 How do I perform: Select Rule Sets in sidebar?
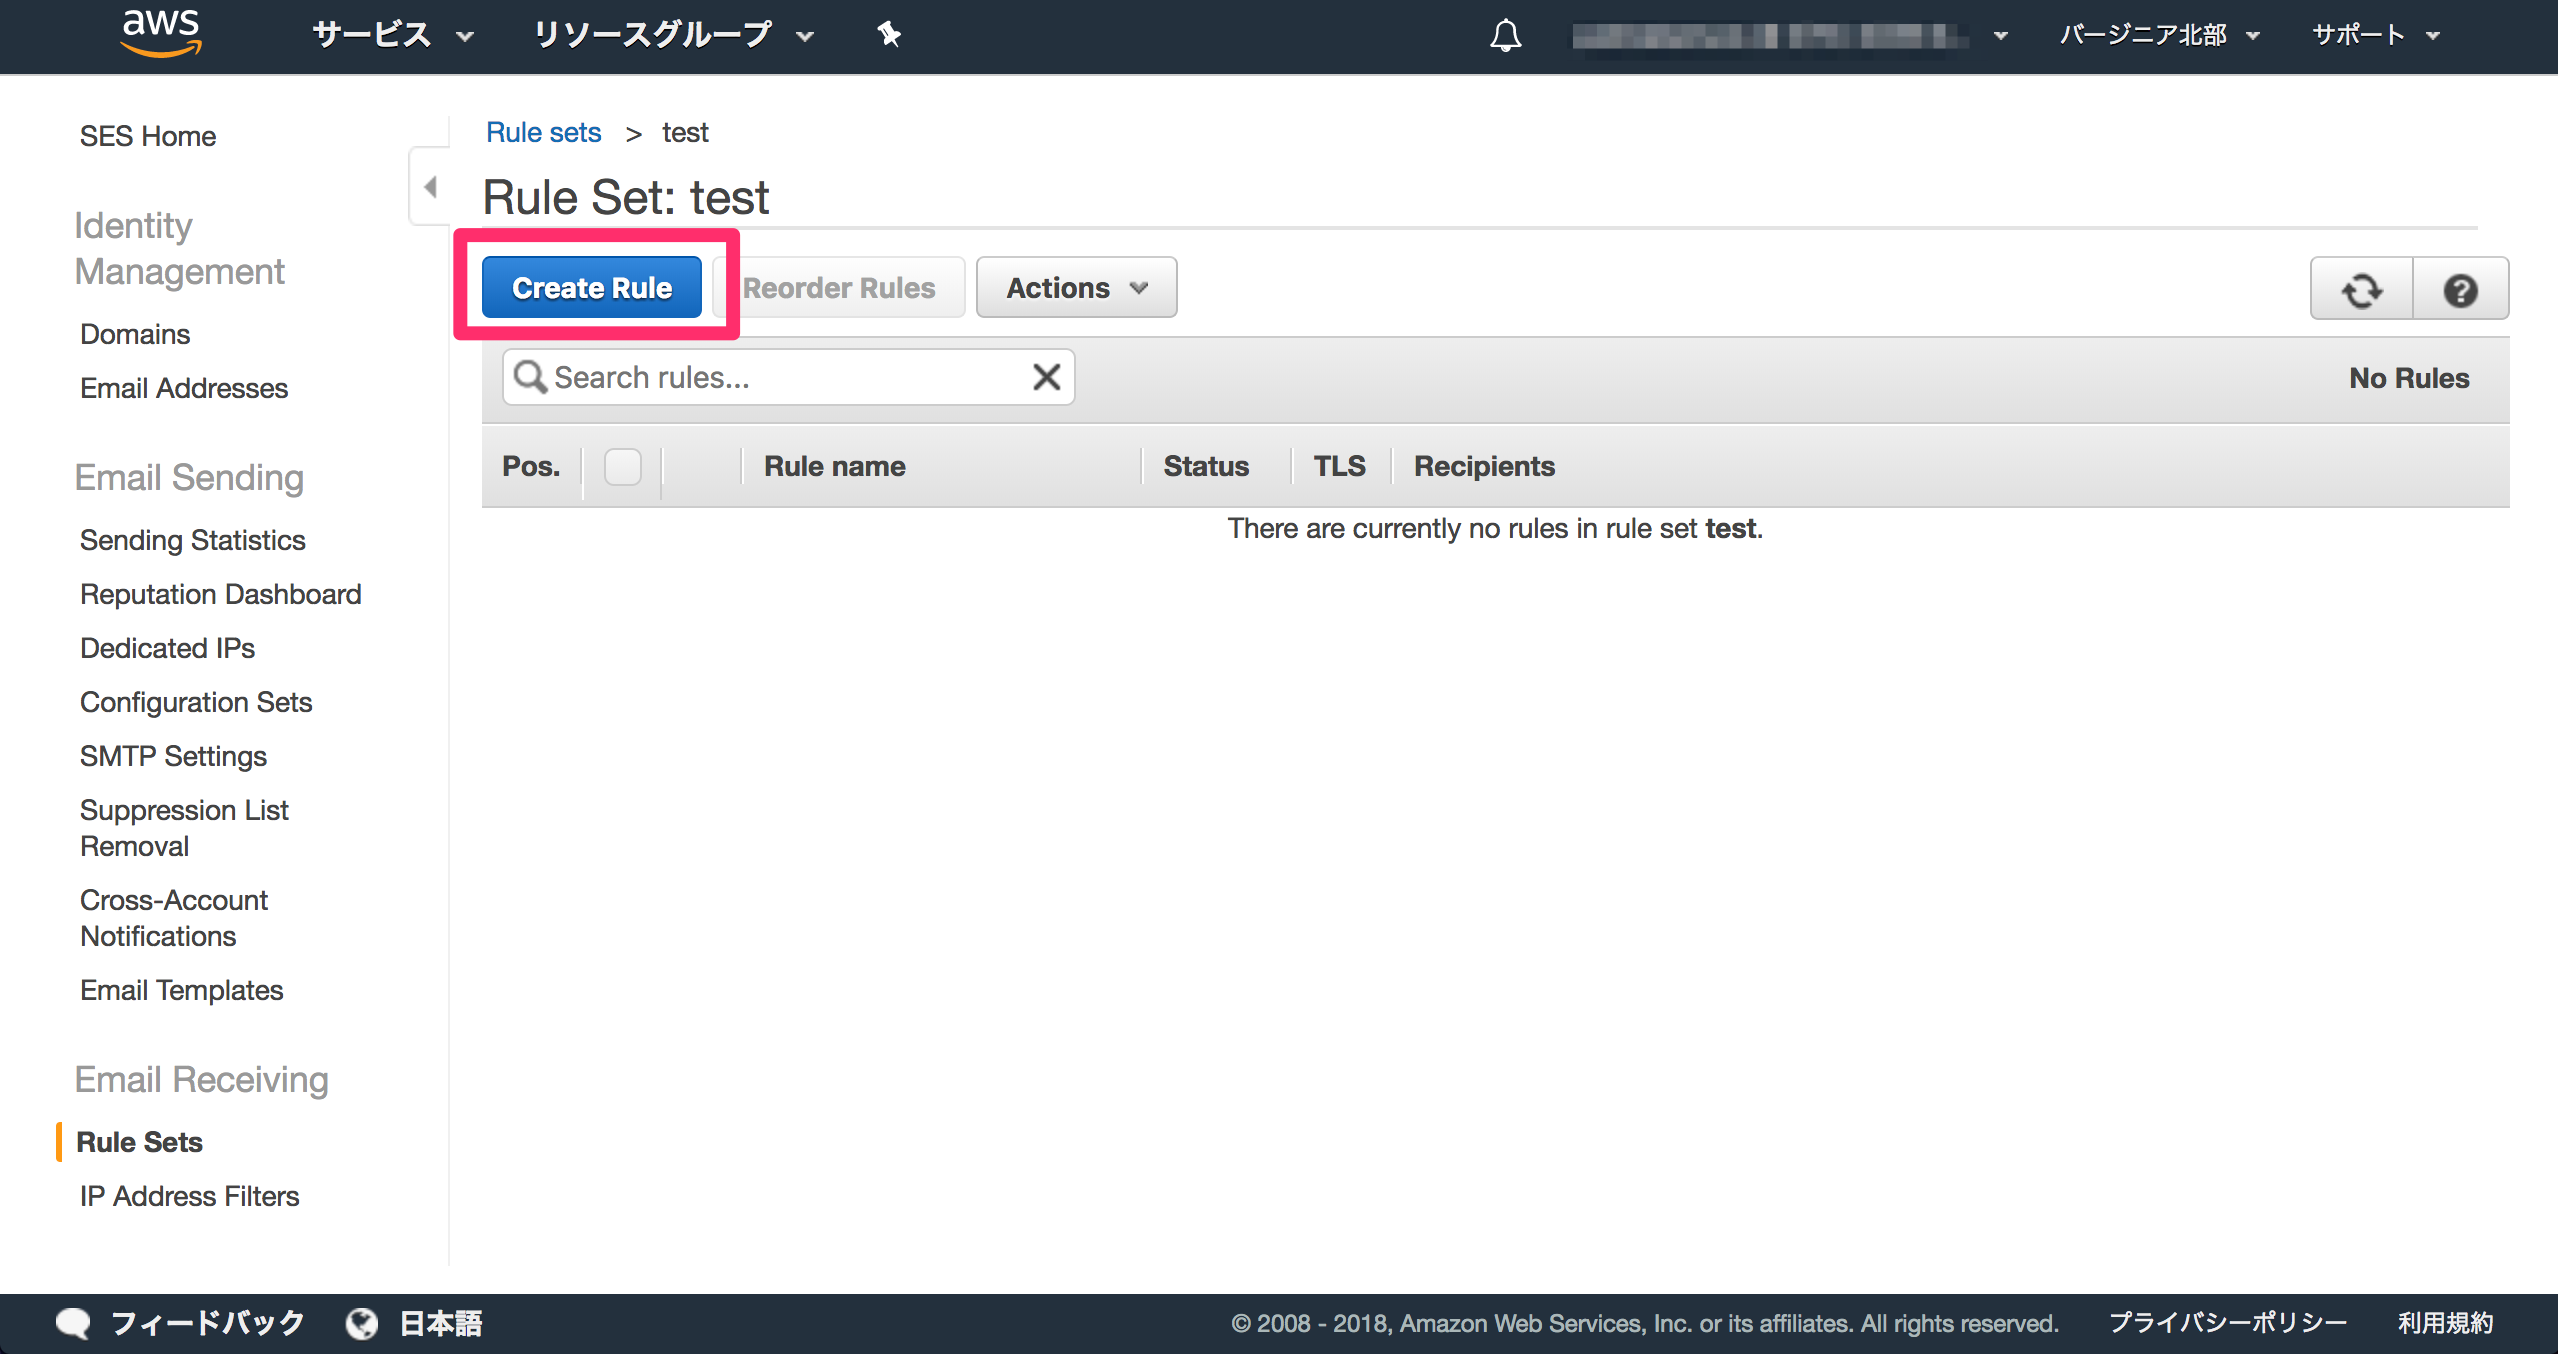point(140,1142)
